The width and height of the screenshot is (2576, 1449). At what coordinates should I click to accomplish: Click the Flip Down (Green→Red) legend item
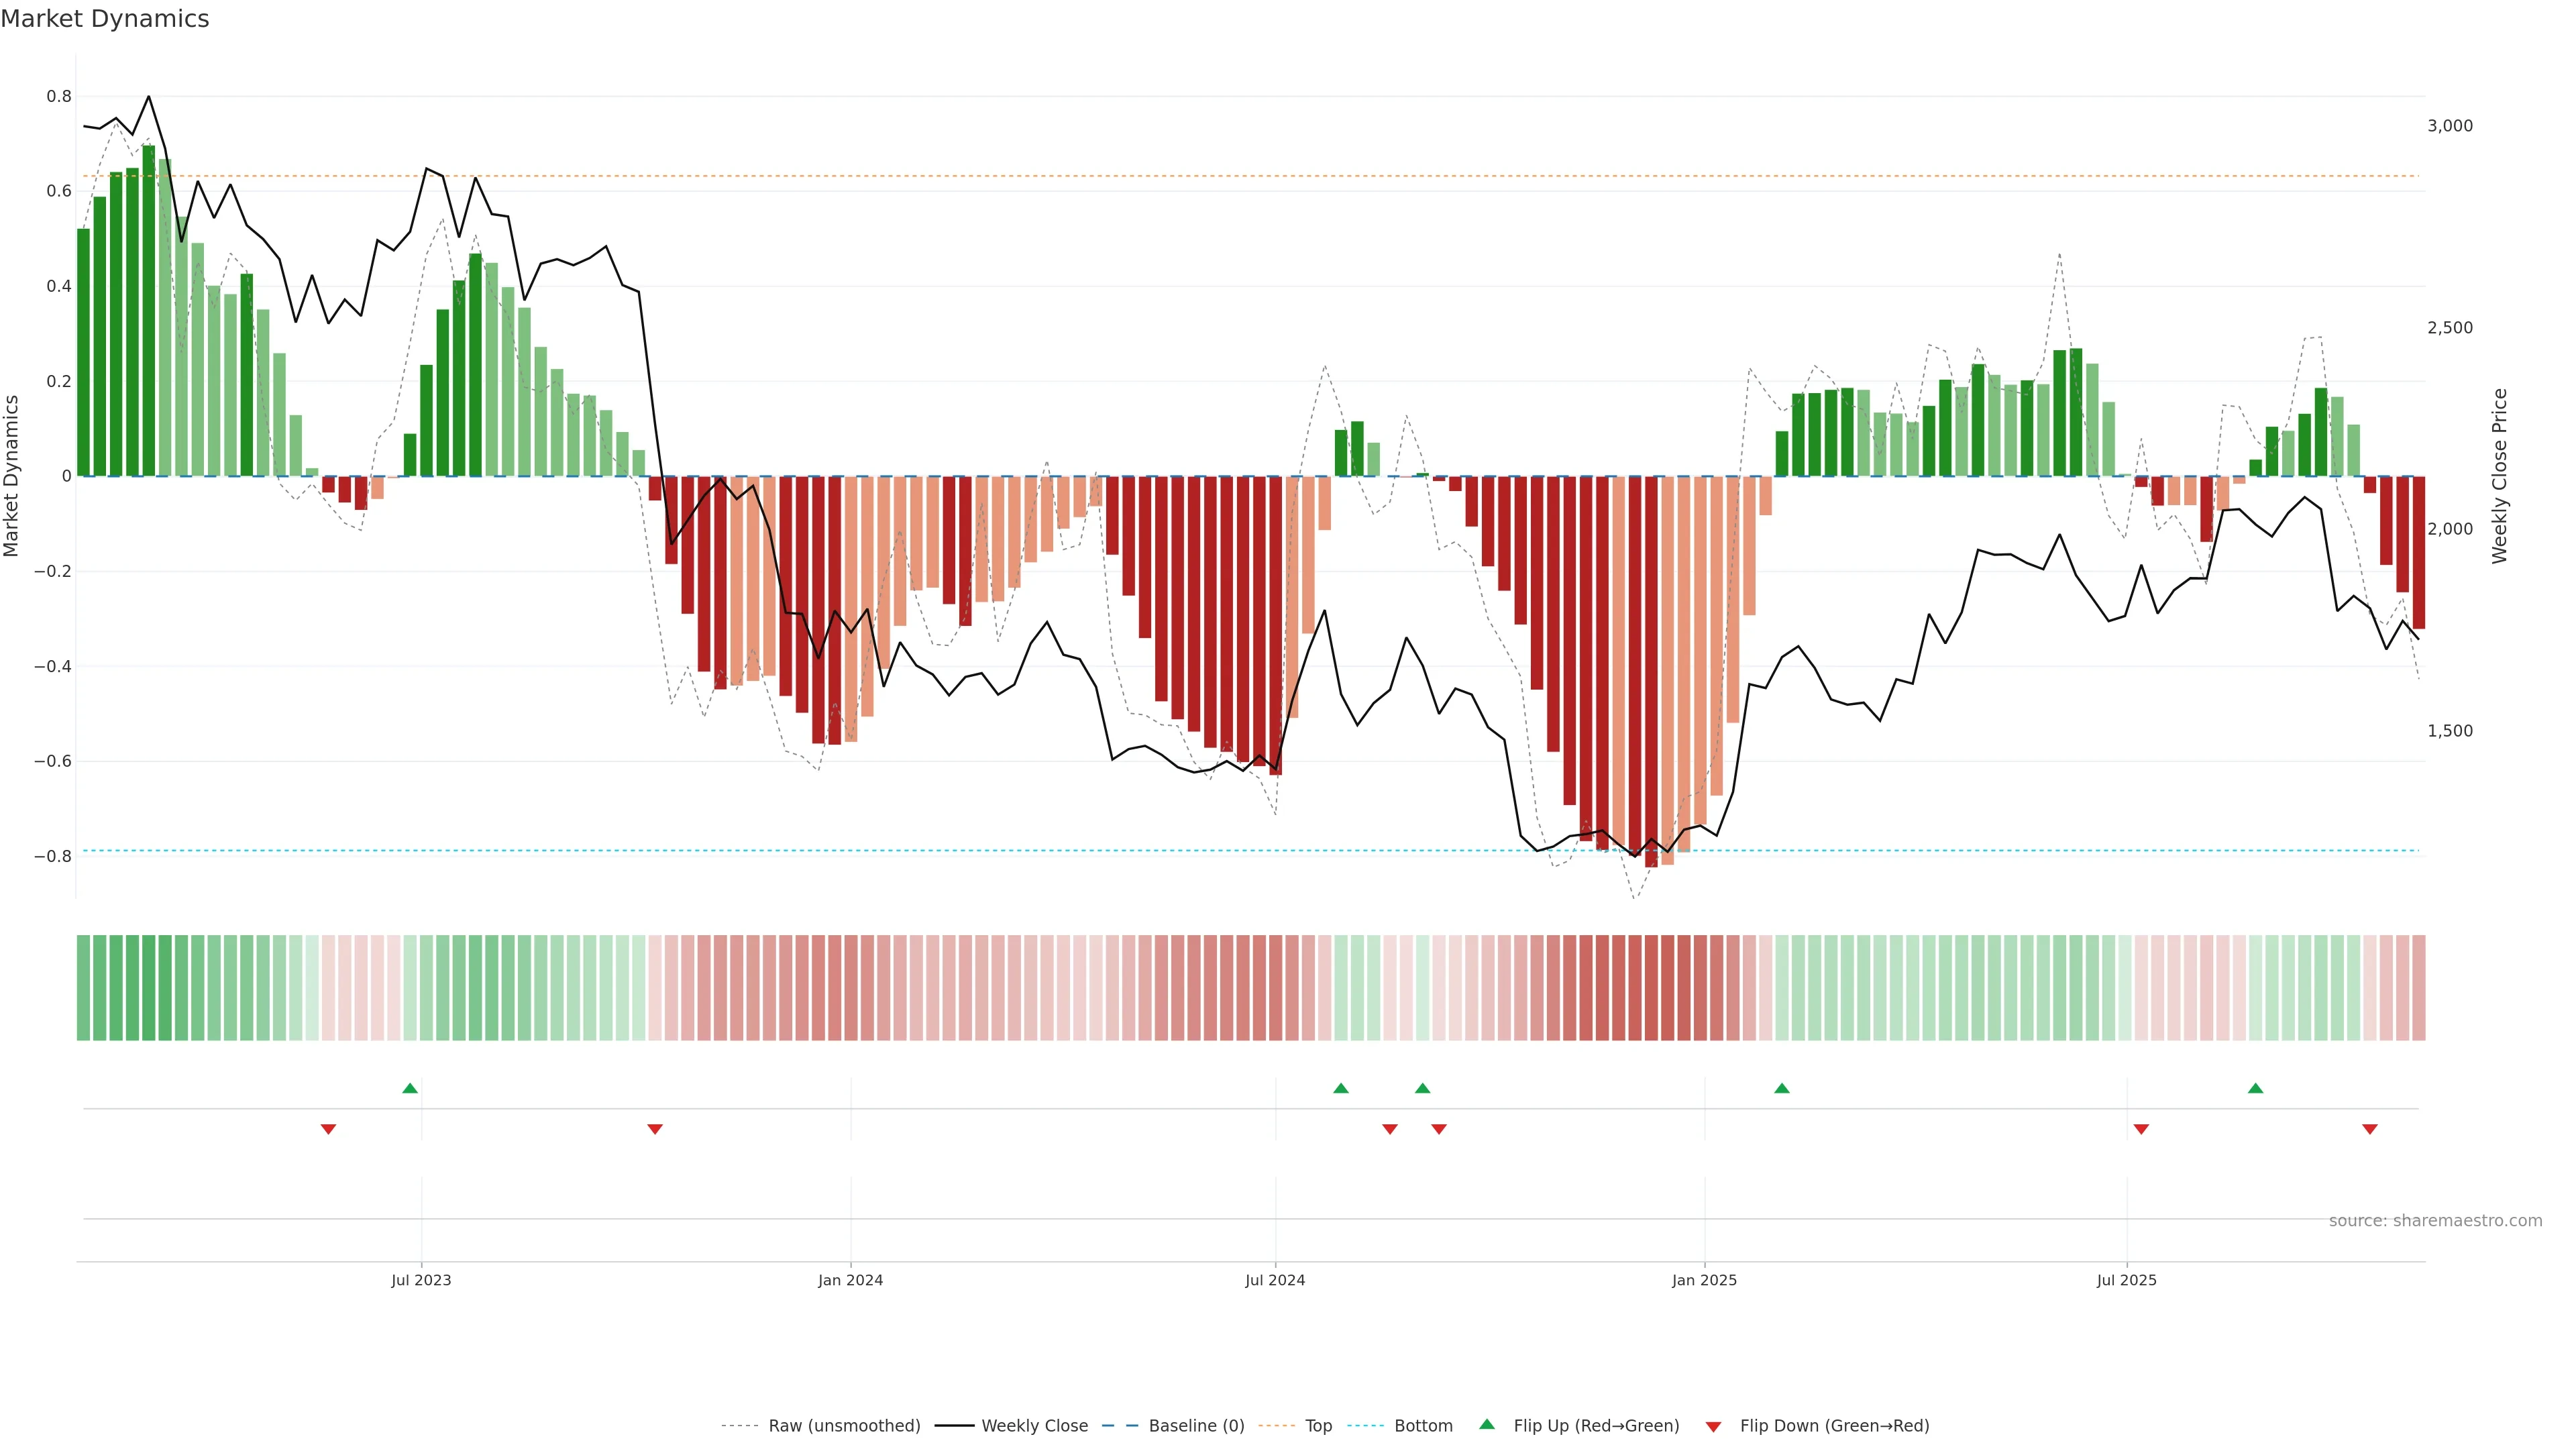[x=1834, y=1426]
